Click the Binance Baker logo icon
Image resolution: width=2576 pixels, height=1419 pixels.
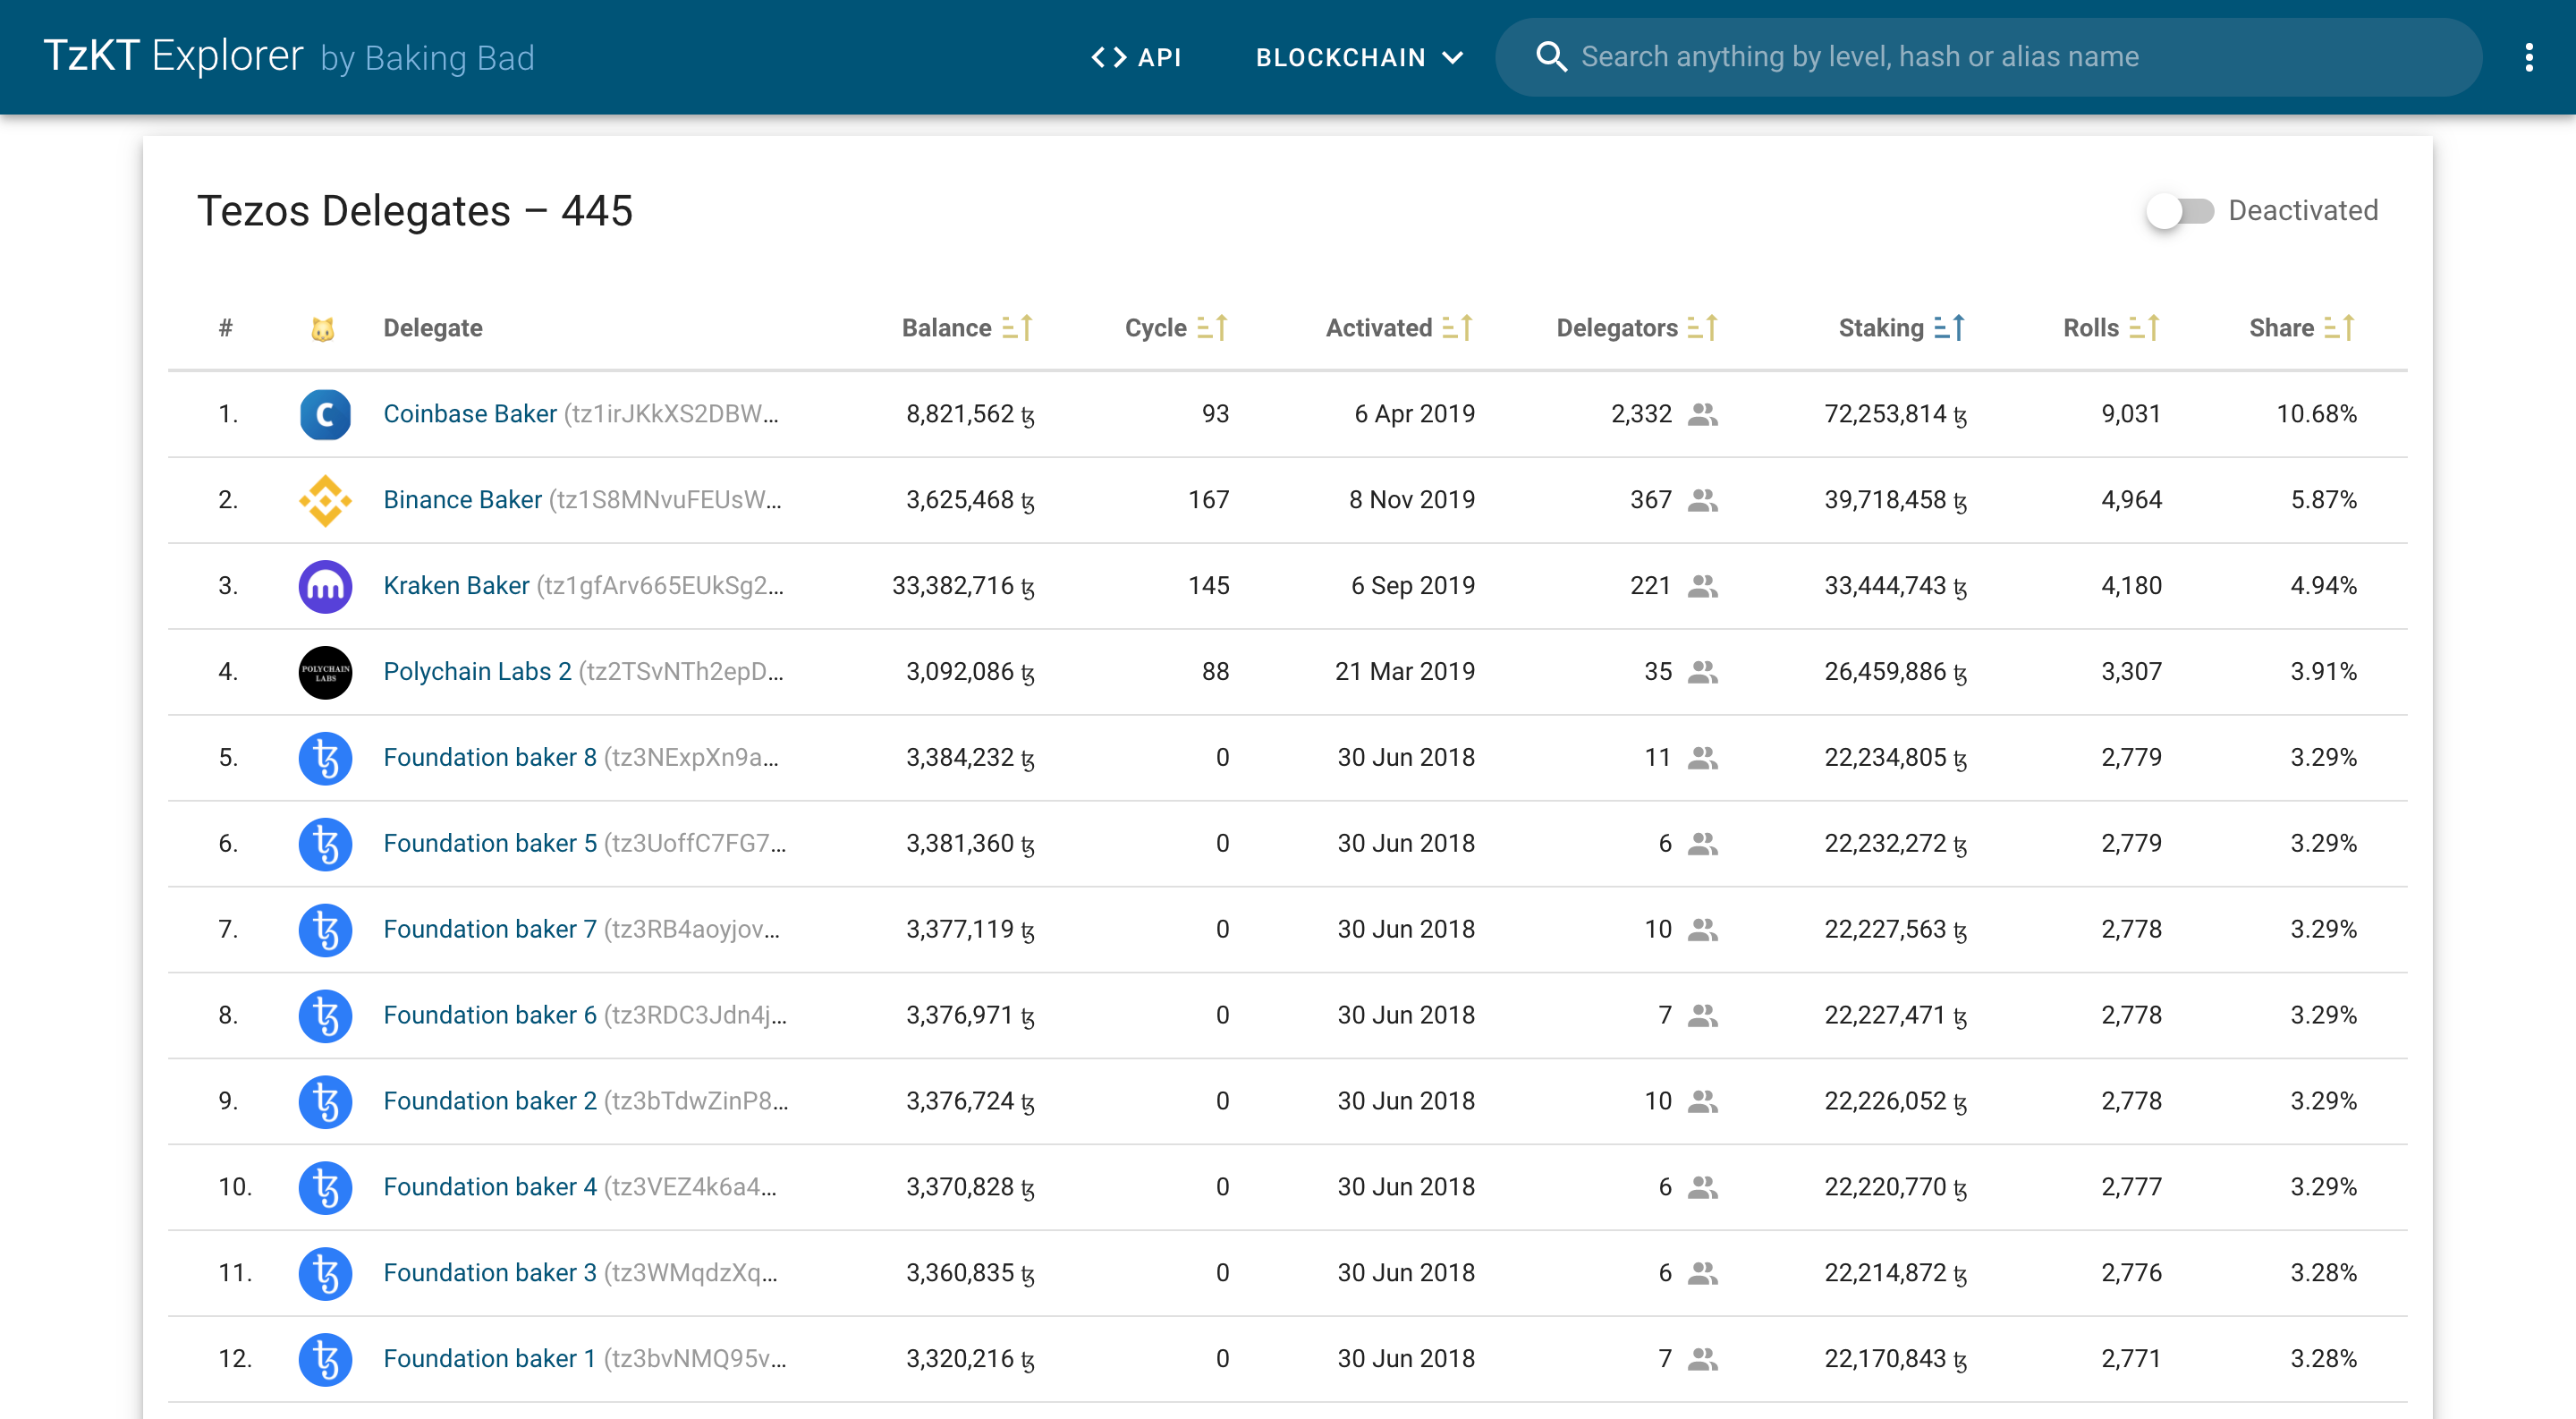tap(325, 500)
